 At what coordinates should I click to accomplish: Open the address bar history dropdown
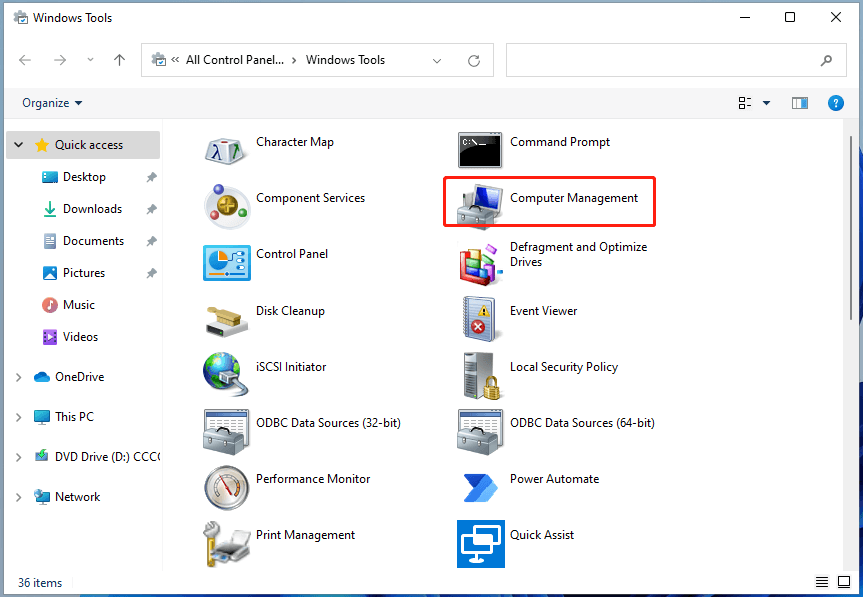click(437, 60)
